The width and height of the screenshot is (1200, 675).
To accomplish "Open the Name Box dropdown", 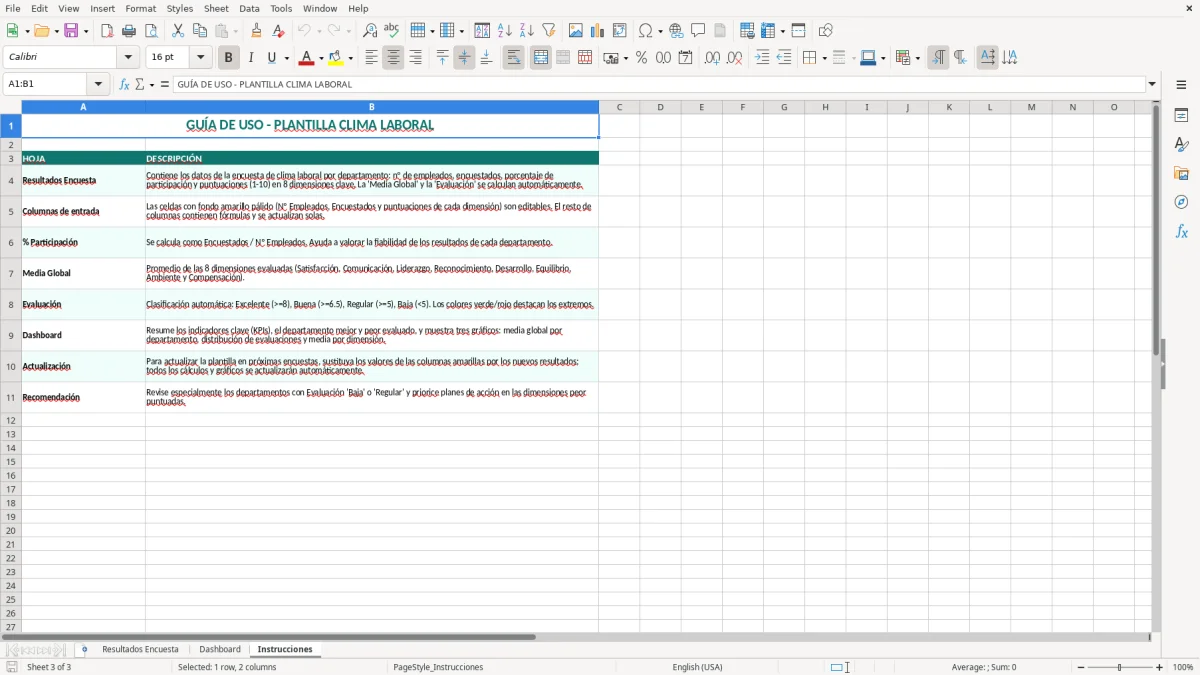I will [98, 85].
